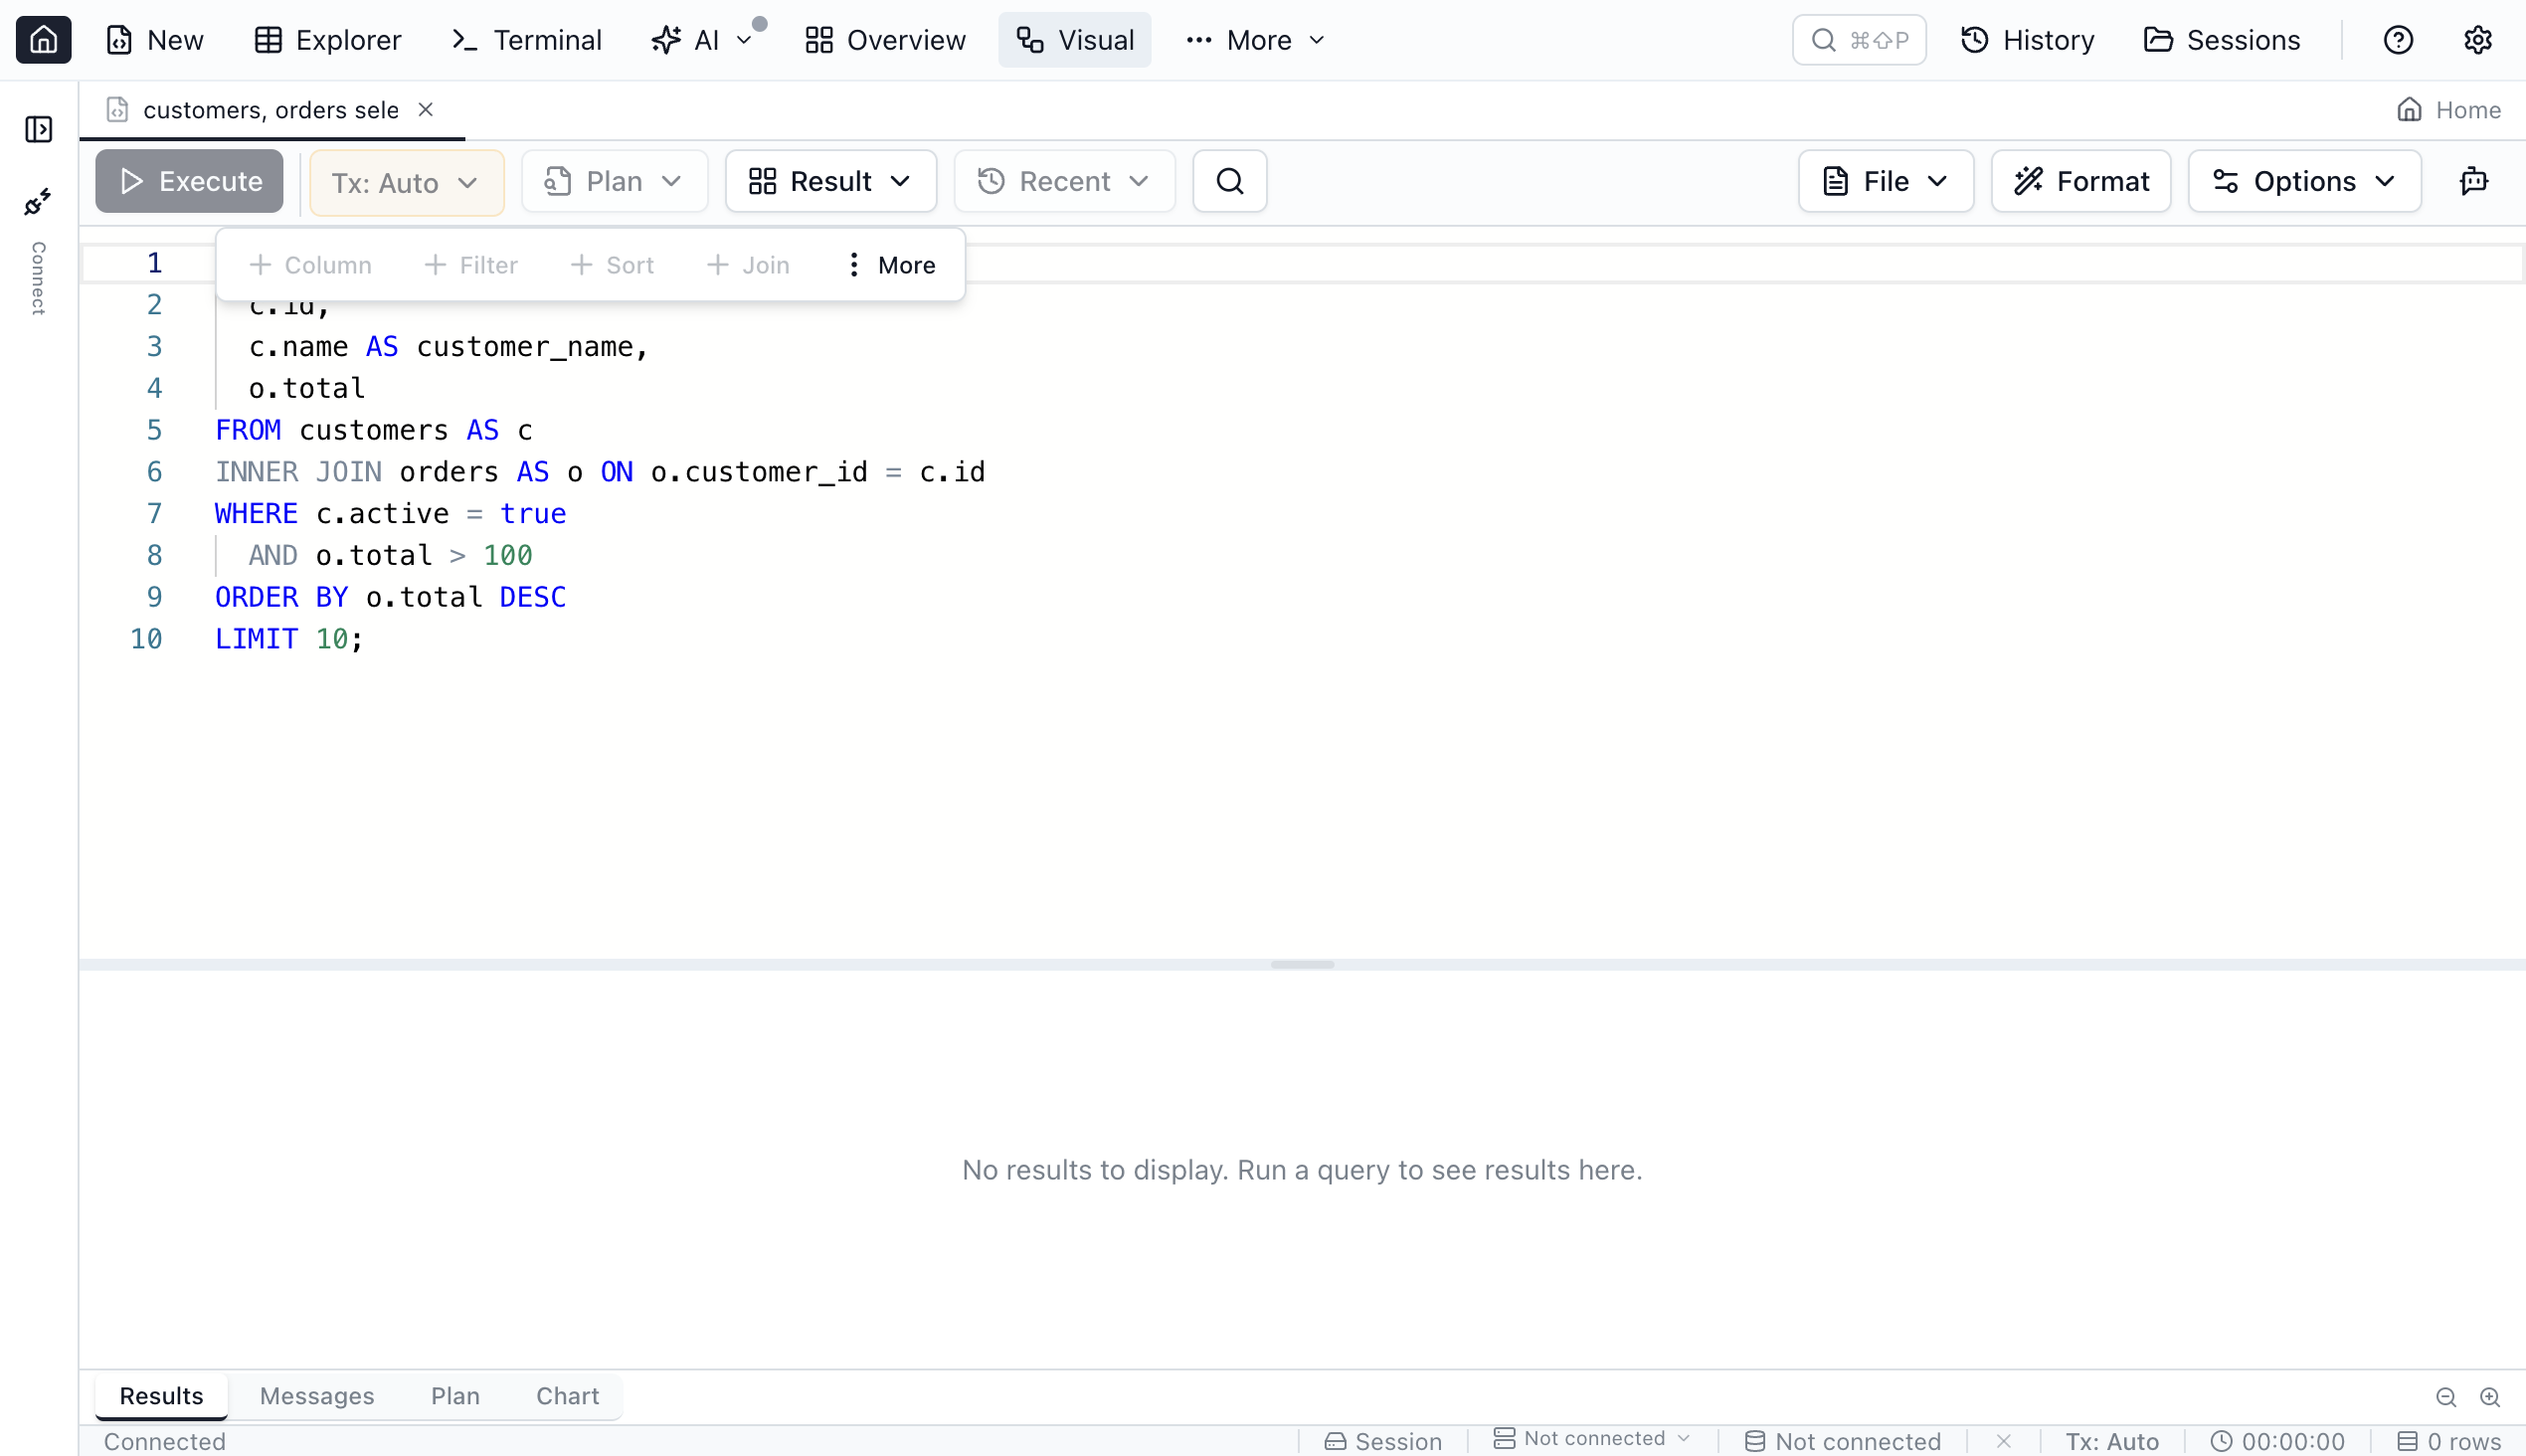Switch to the bottom Plan tab
This screenshot has width=2526, height=1456.
tap(455, 1396)
